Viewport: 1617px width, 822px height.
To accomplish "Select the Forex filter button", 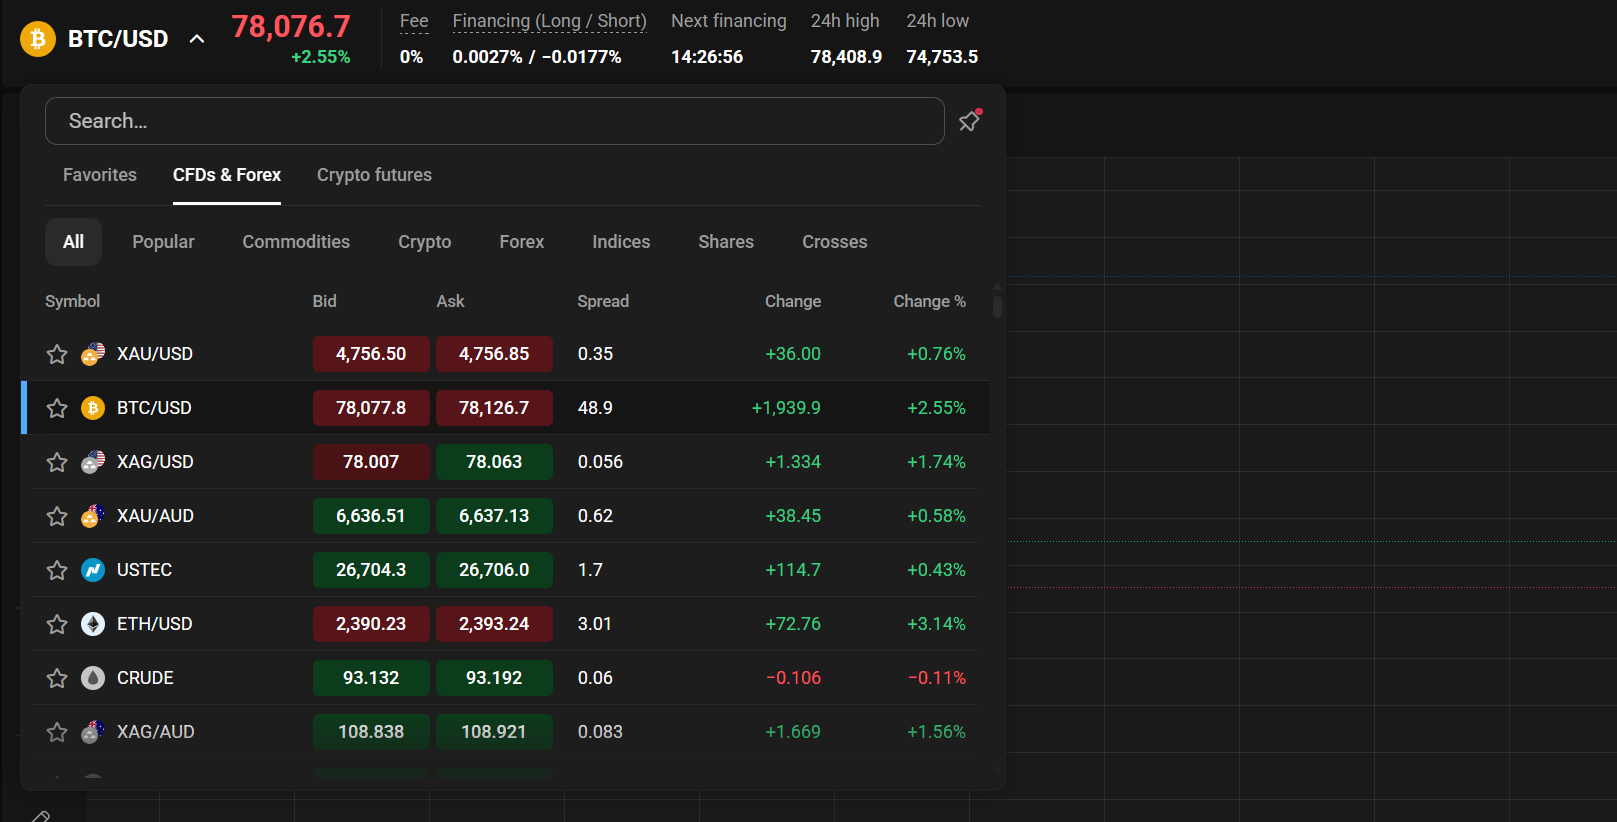I will coord(521,242).
